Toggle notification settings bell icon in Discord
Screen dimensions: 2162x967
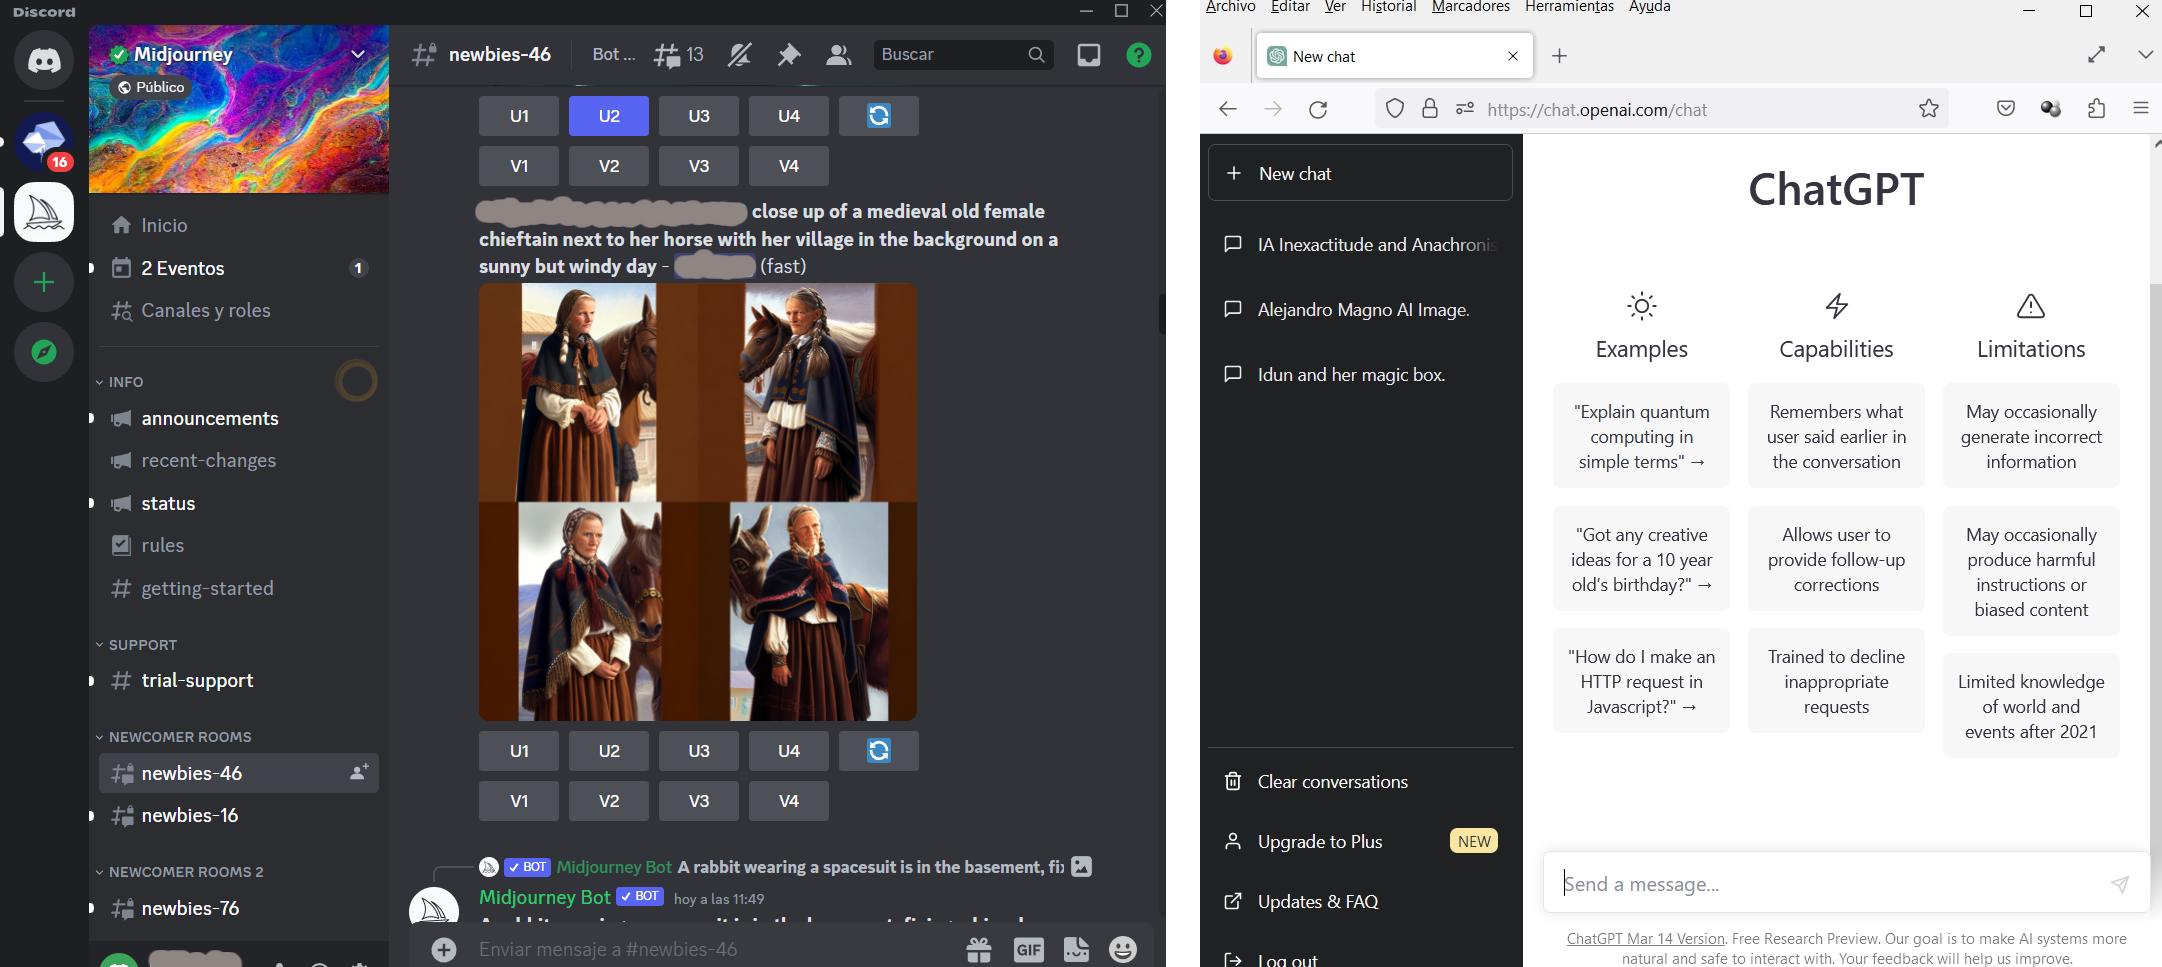(739, 55)
